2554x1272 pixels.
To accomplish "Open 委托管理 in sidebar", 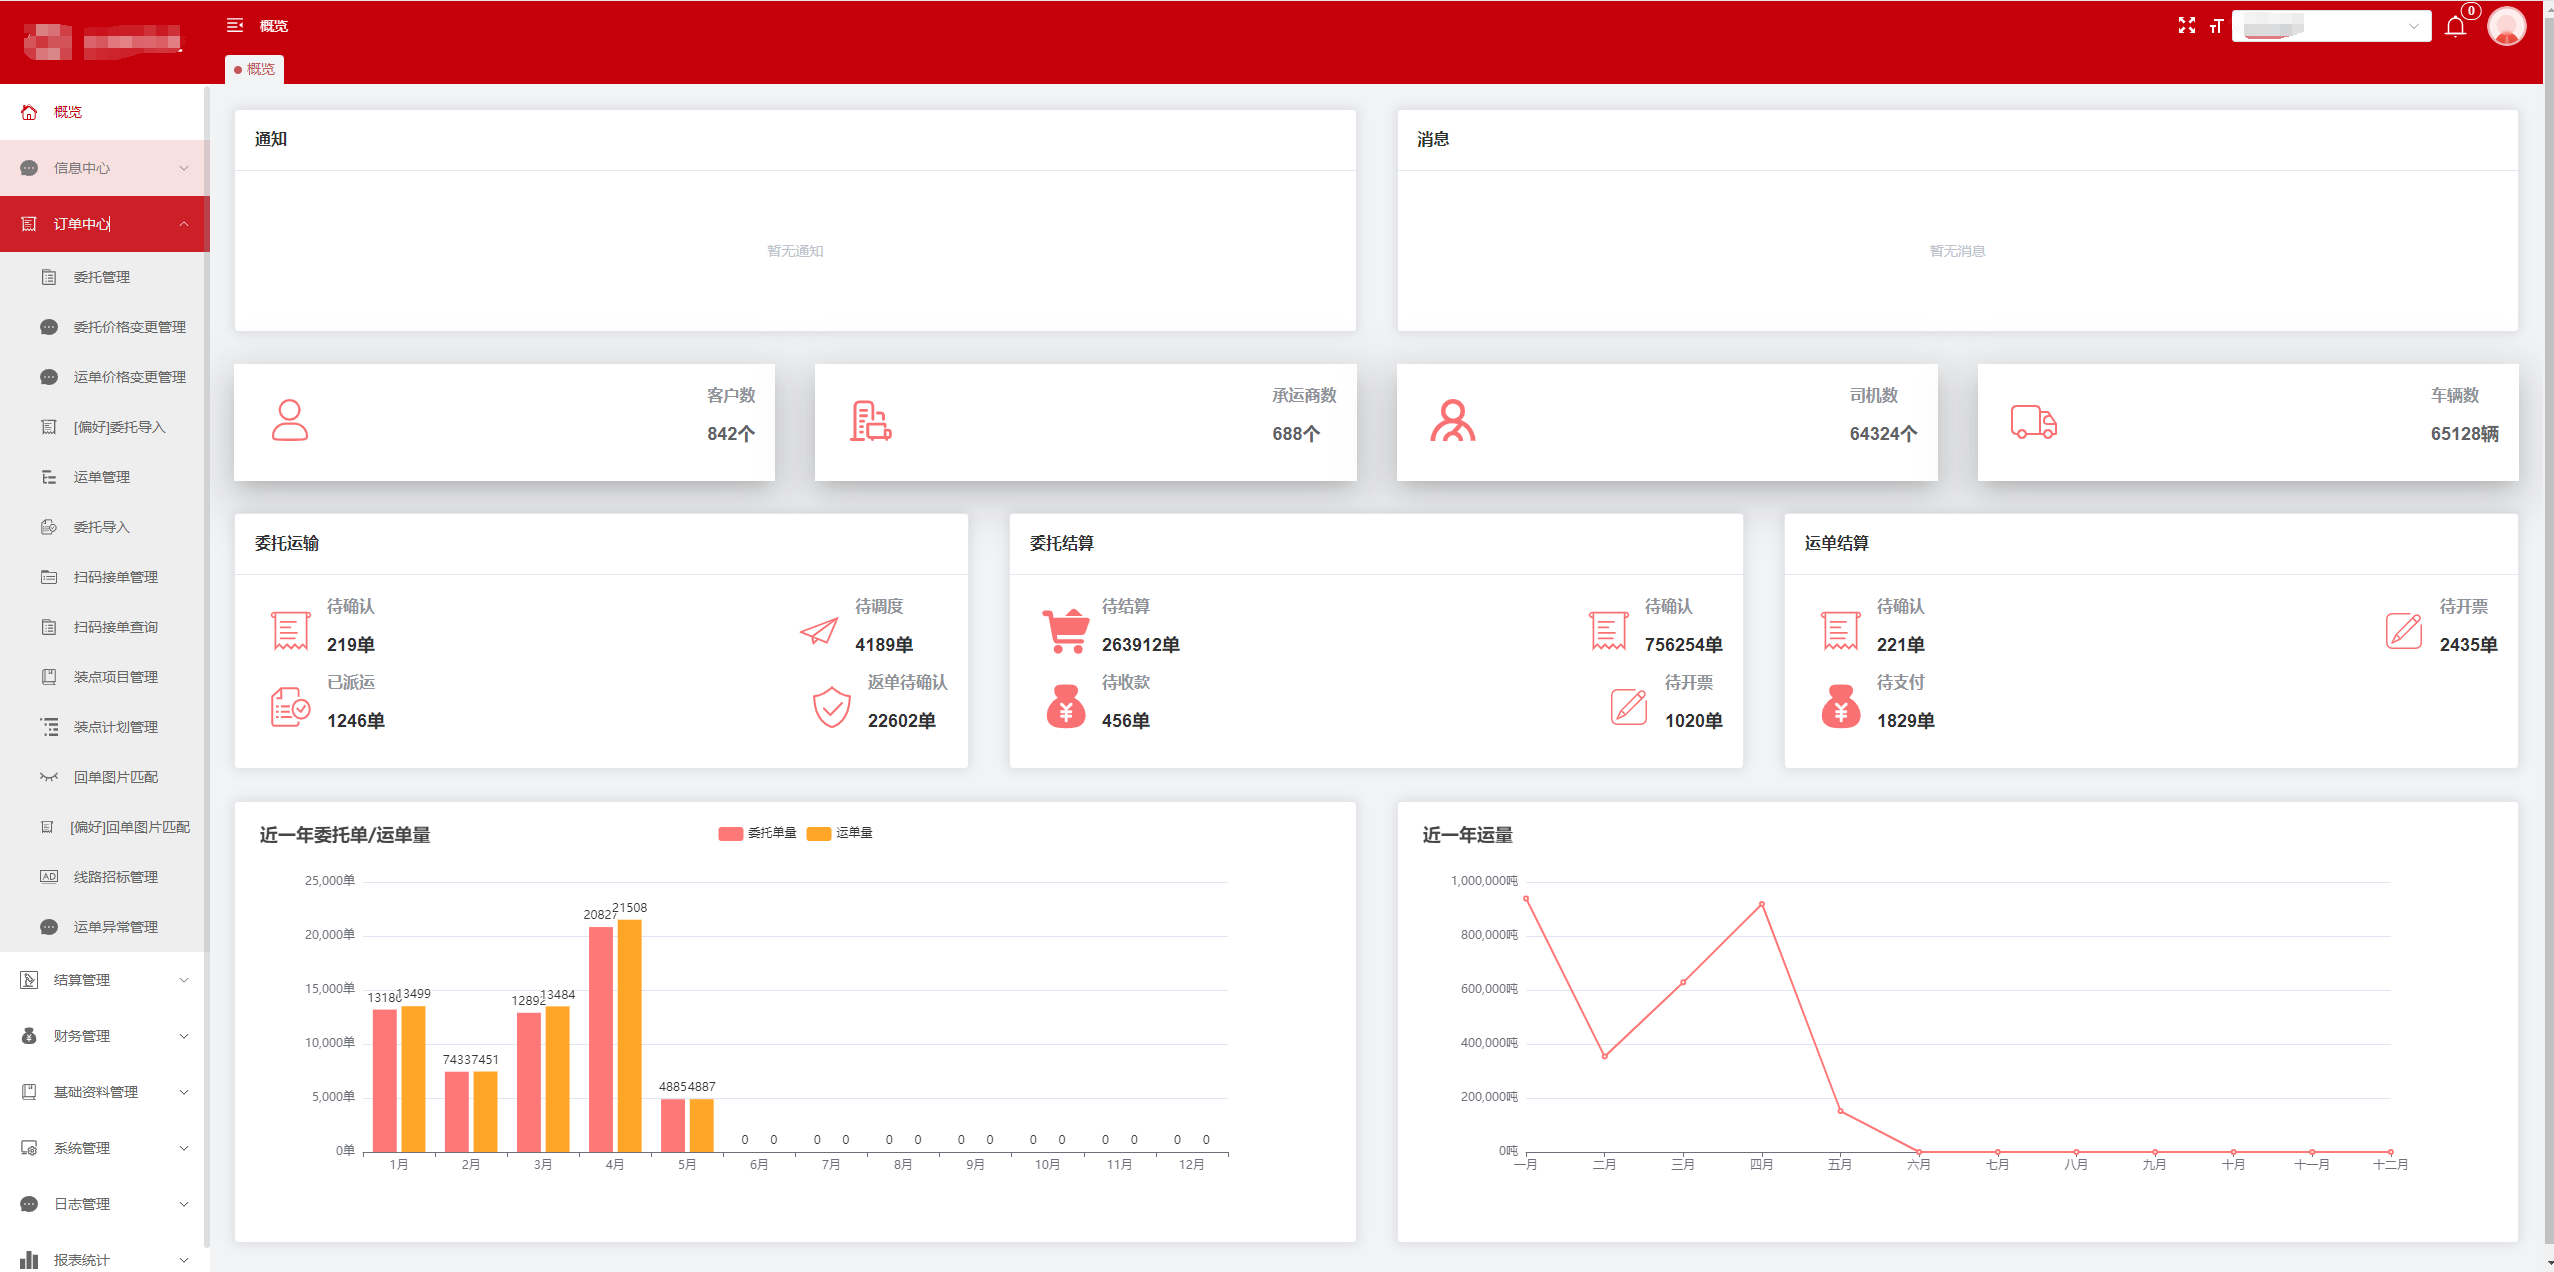I will pos(104,277).
